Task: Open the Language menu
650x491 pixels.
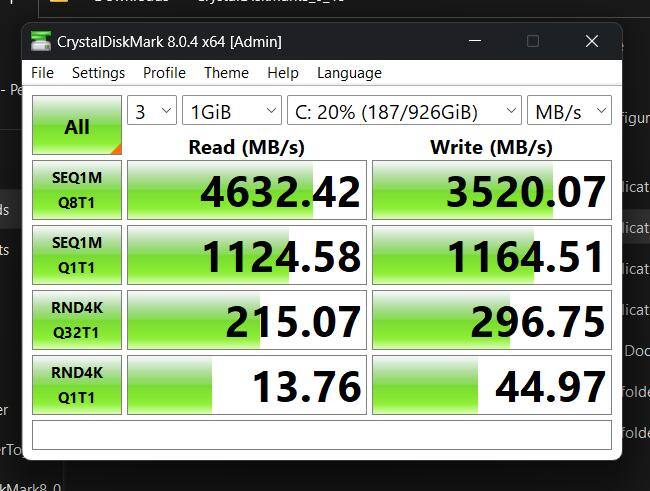Action: pyautogui.click(x=349, y=73)
